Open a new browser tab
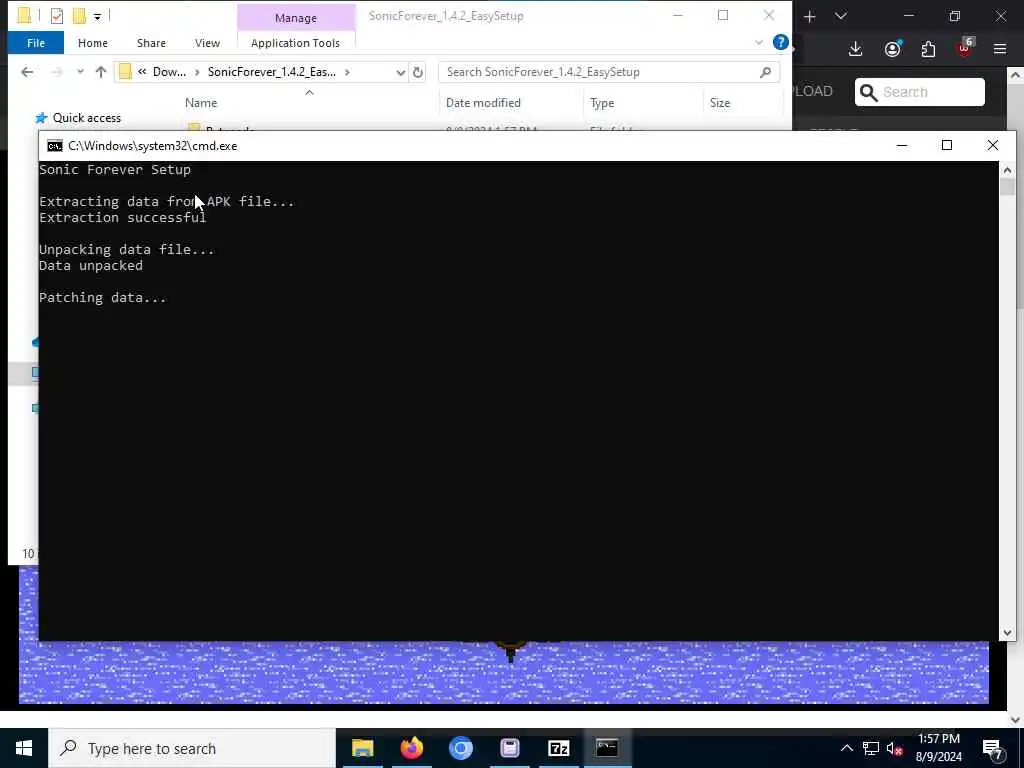 tap(810, 16)
